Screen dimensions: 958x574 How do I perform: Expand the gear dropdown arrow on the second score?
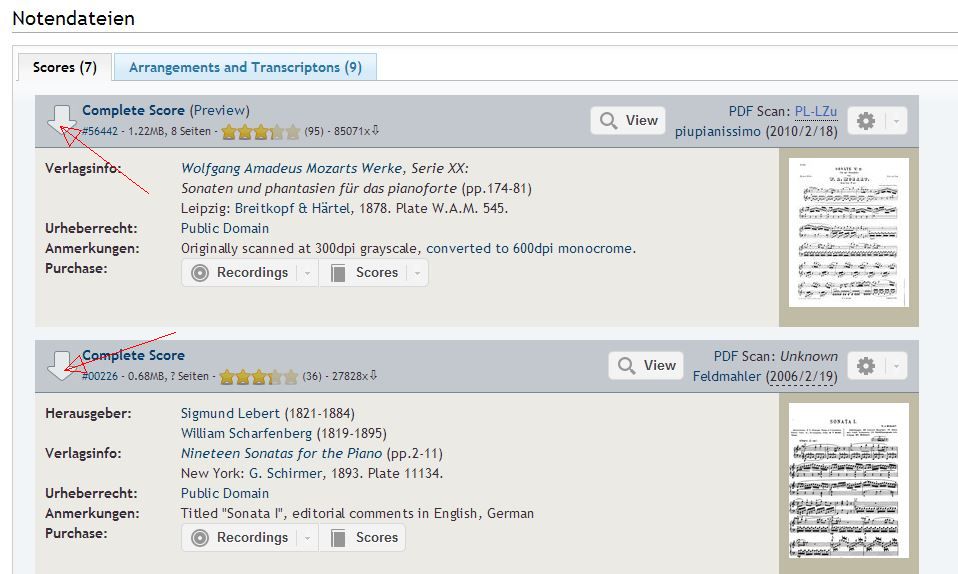point(896,366)
